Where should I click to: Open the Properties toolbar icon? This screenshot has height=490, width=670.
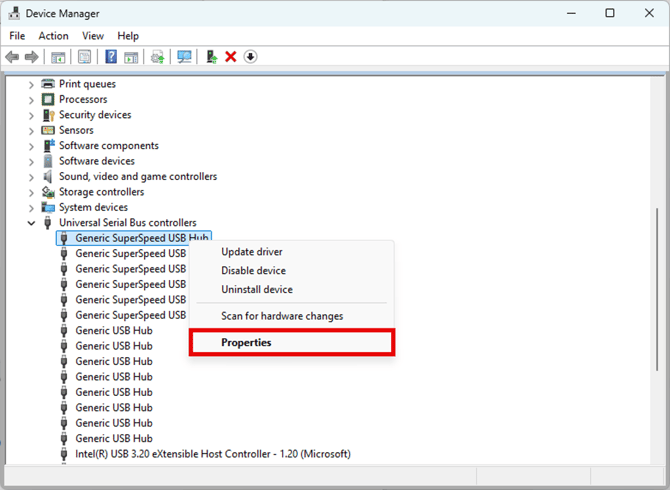click(84, 56)
